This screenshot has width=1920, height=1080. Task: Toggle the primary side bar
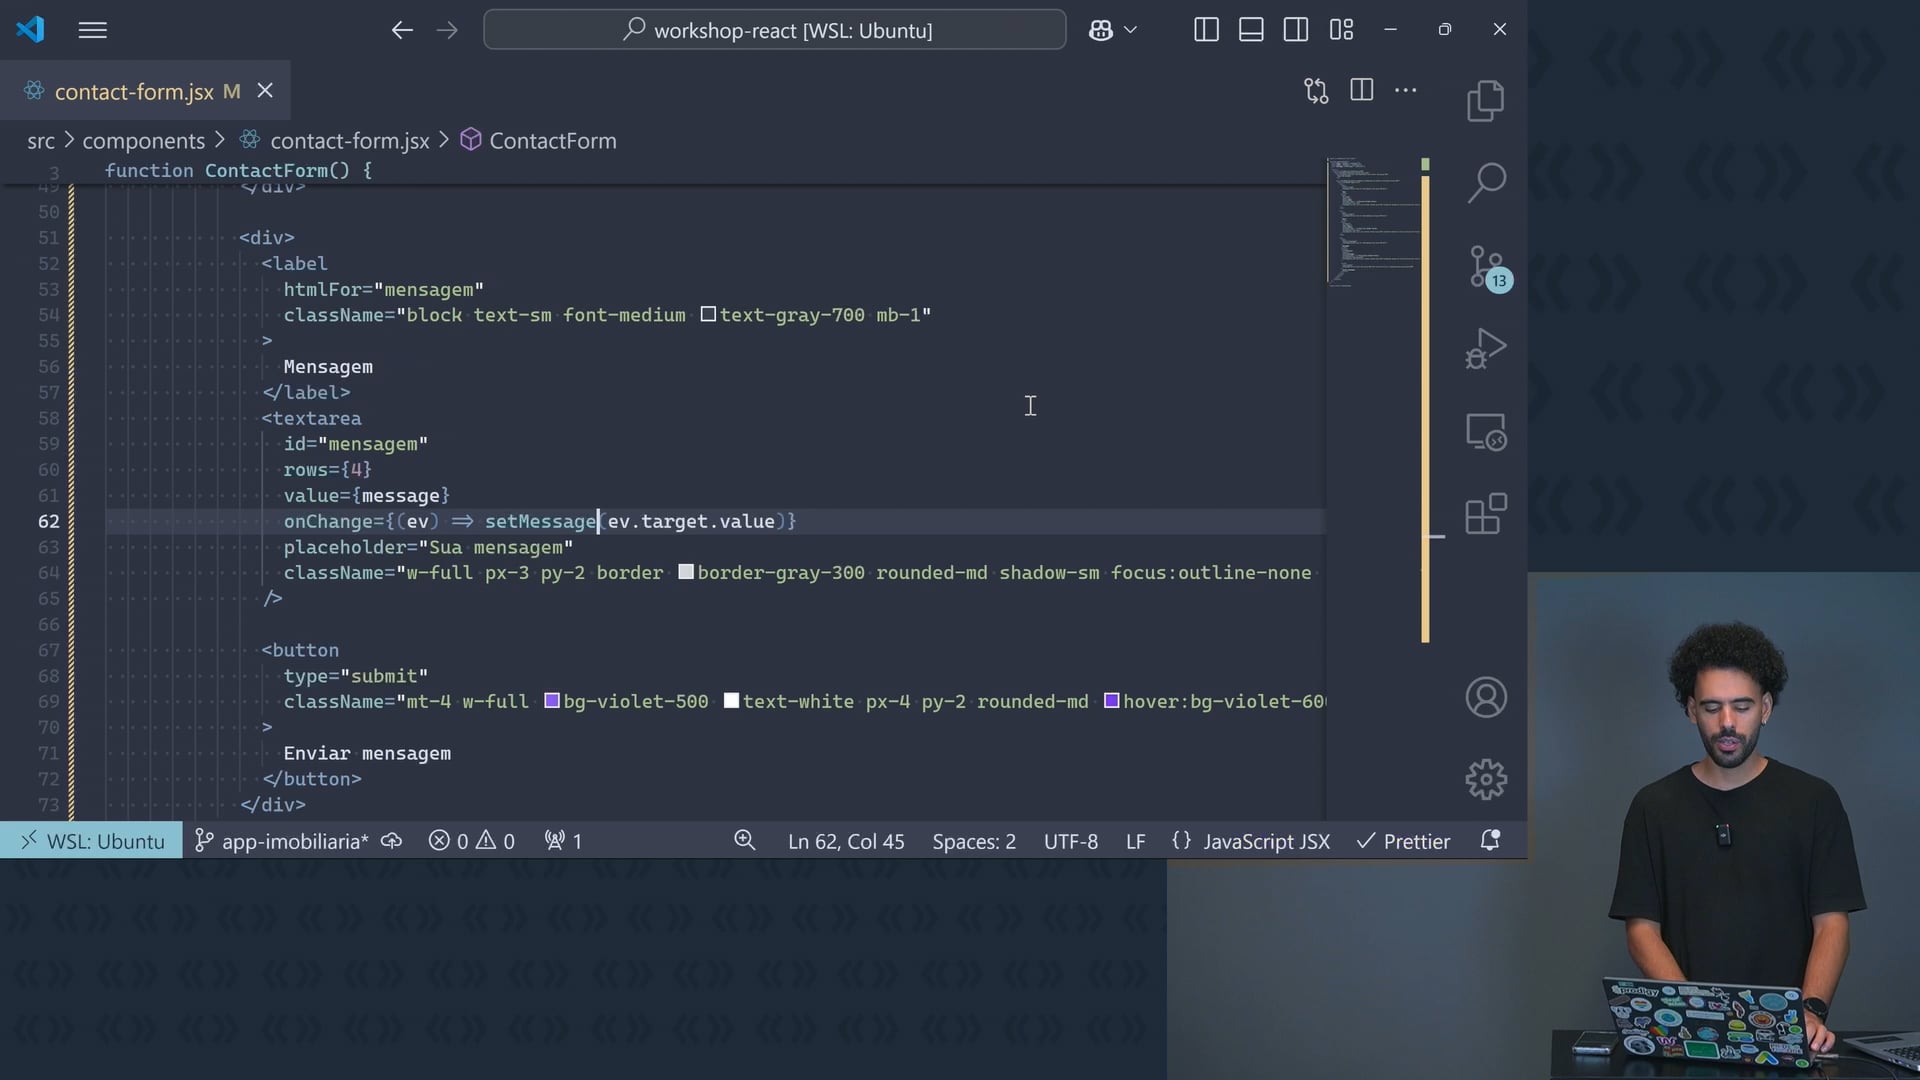coord(1206,30)
